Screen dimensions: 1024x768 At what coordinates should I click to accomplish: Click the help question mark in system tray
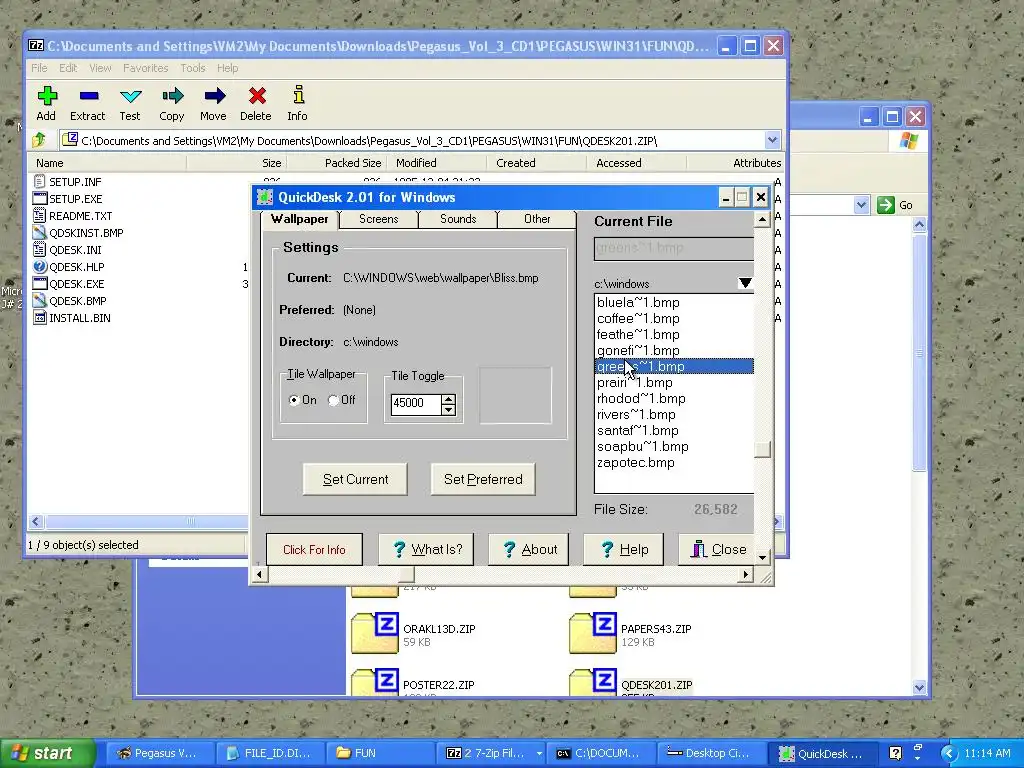click(895, 753)
